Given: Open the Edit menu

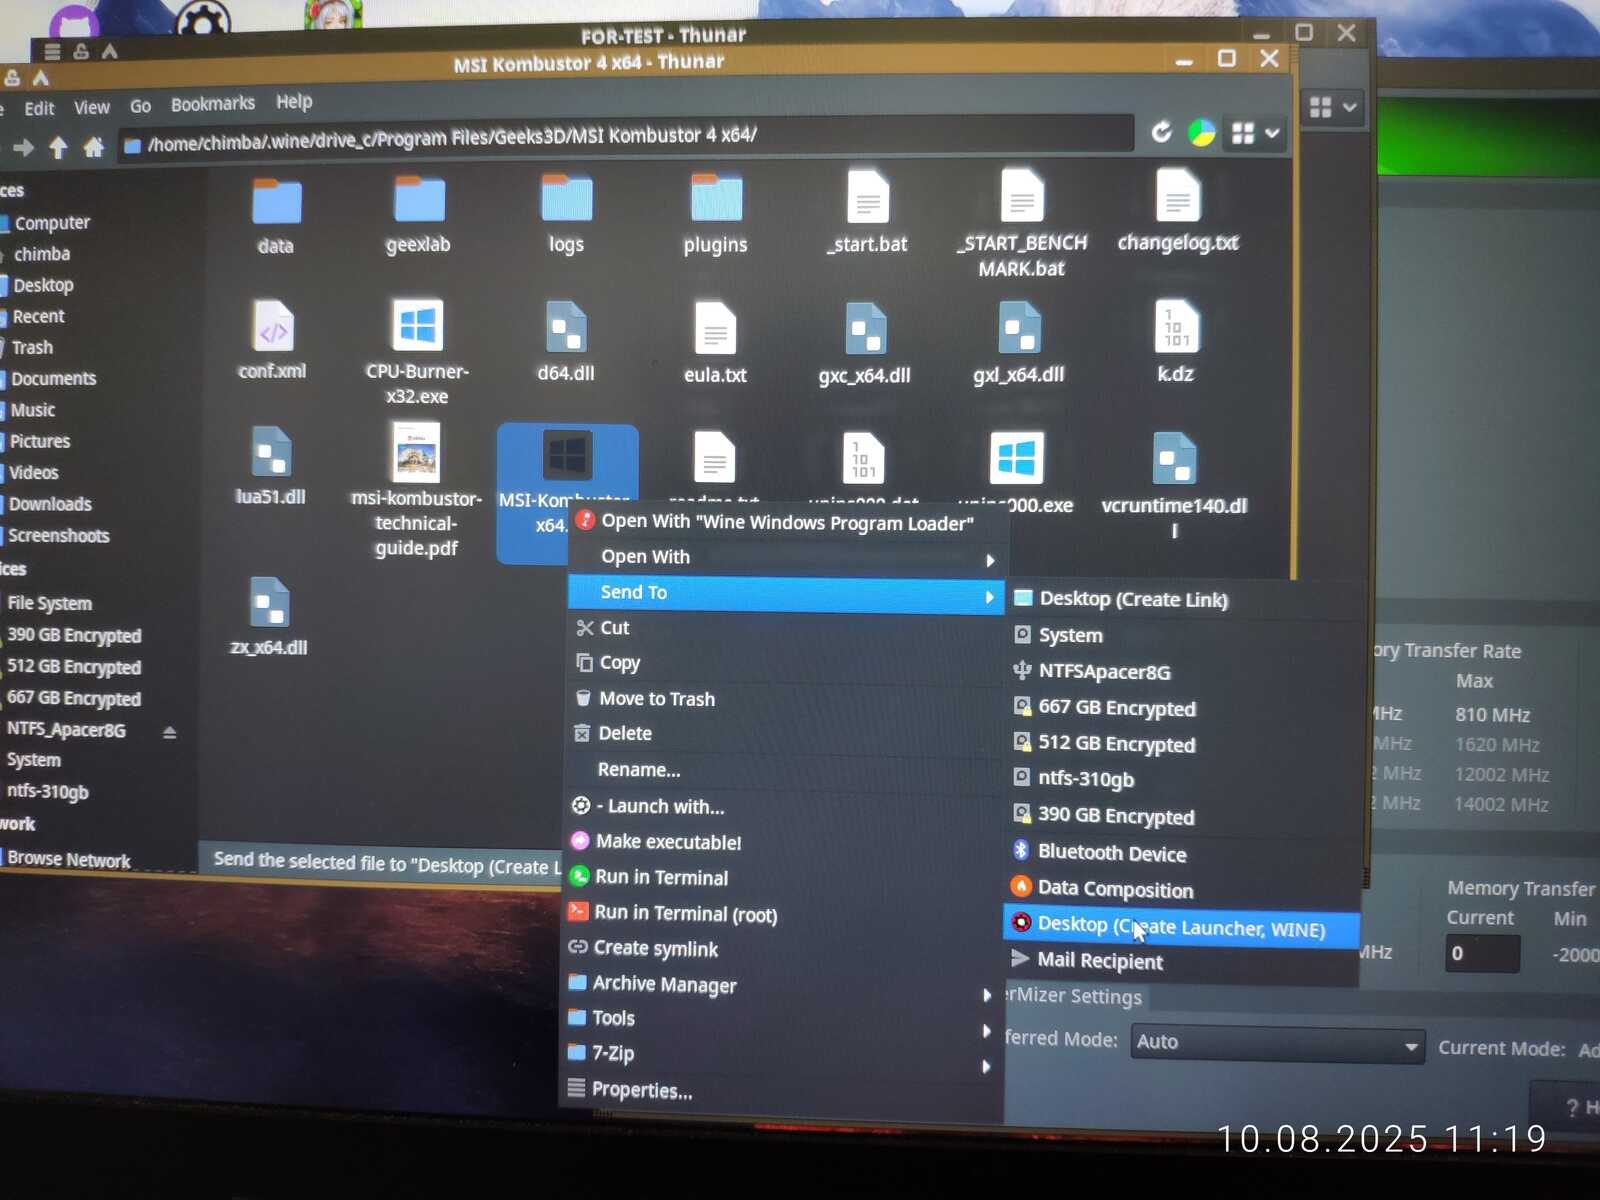Looking at the screenshot, I should (39, 109).
